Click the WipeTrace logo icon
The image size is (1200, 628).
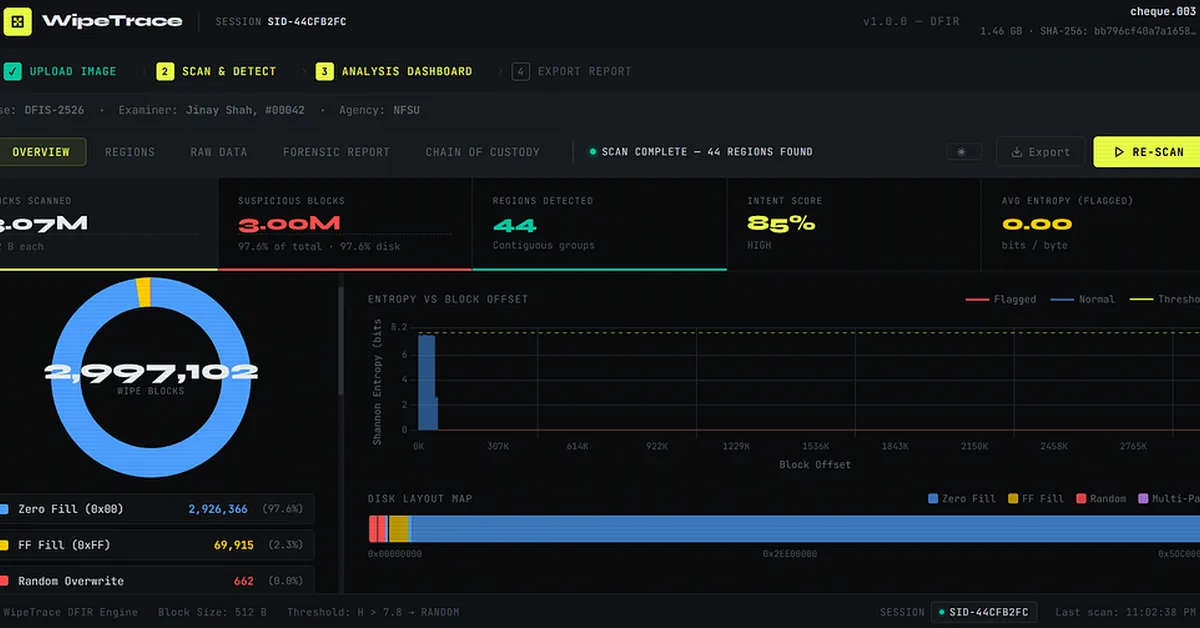click(17, 21)
